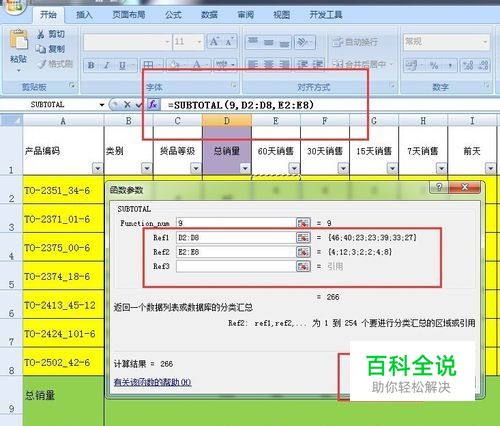Click the align right icon
This screenshot has height=426, width=500.
[284, 64]
